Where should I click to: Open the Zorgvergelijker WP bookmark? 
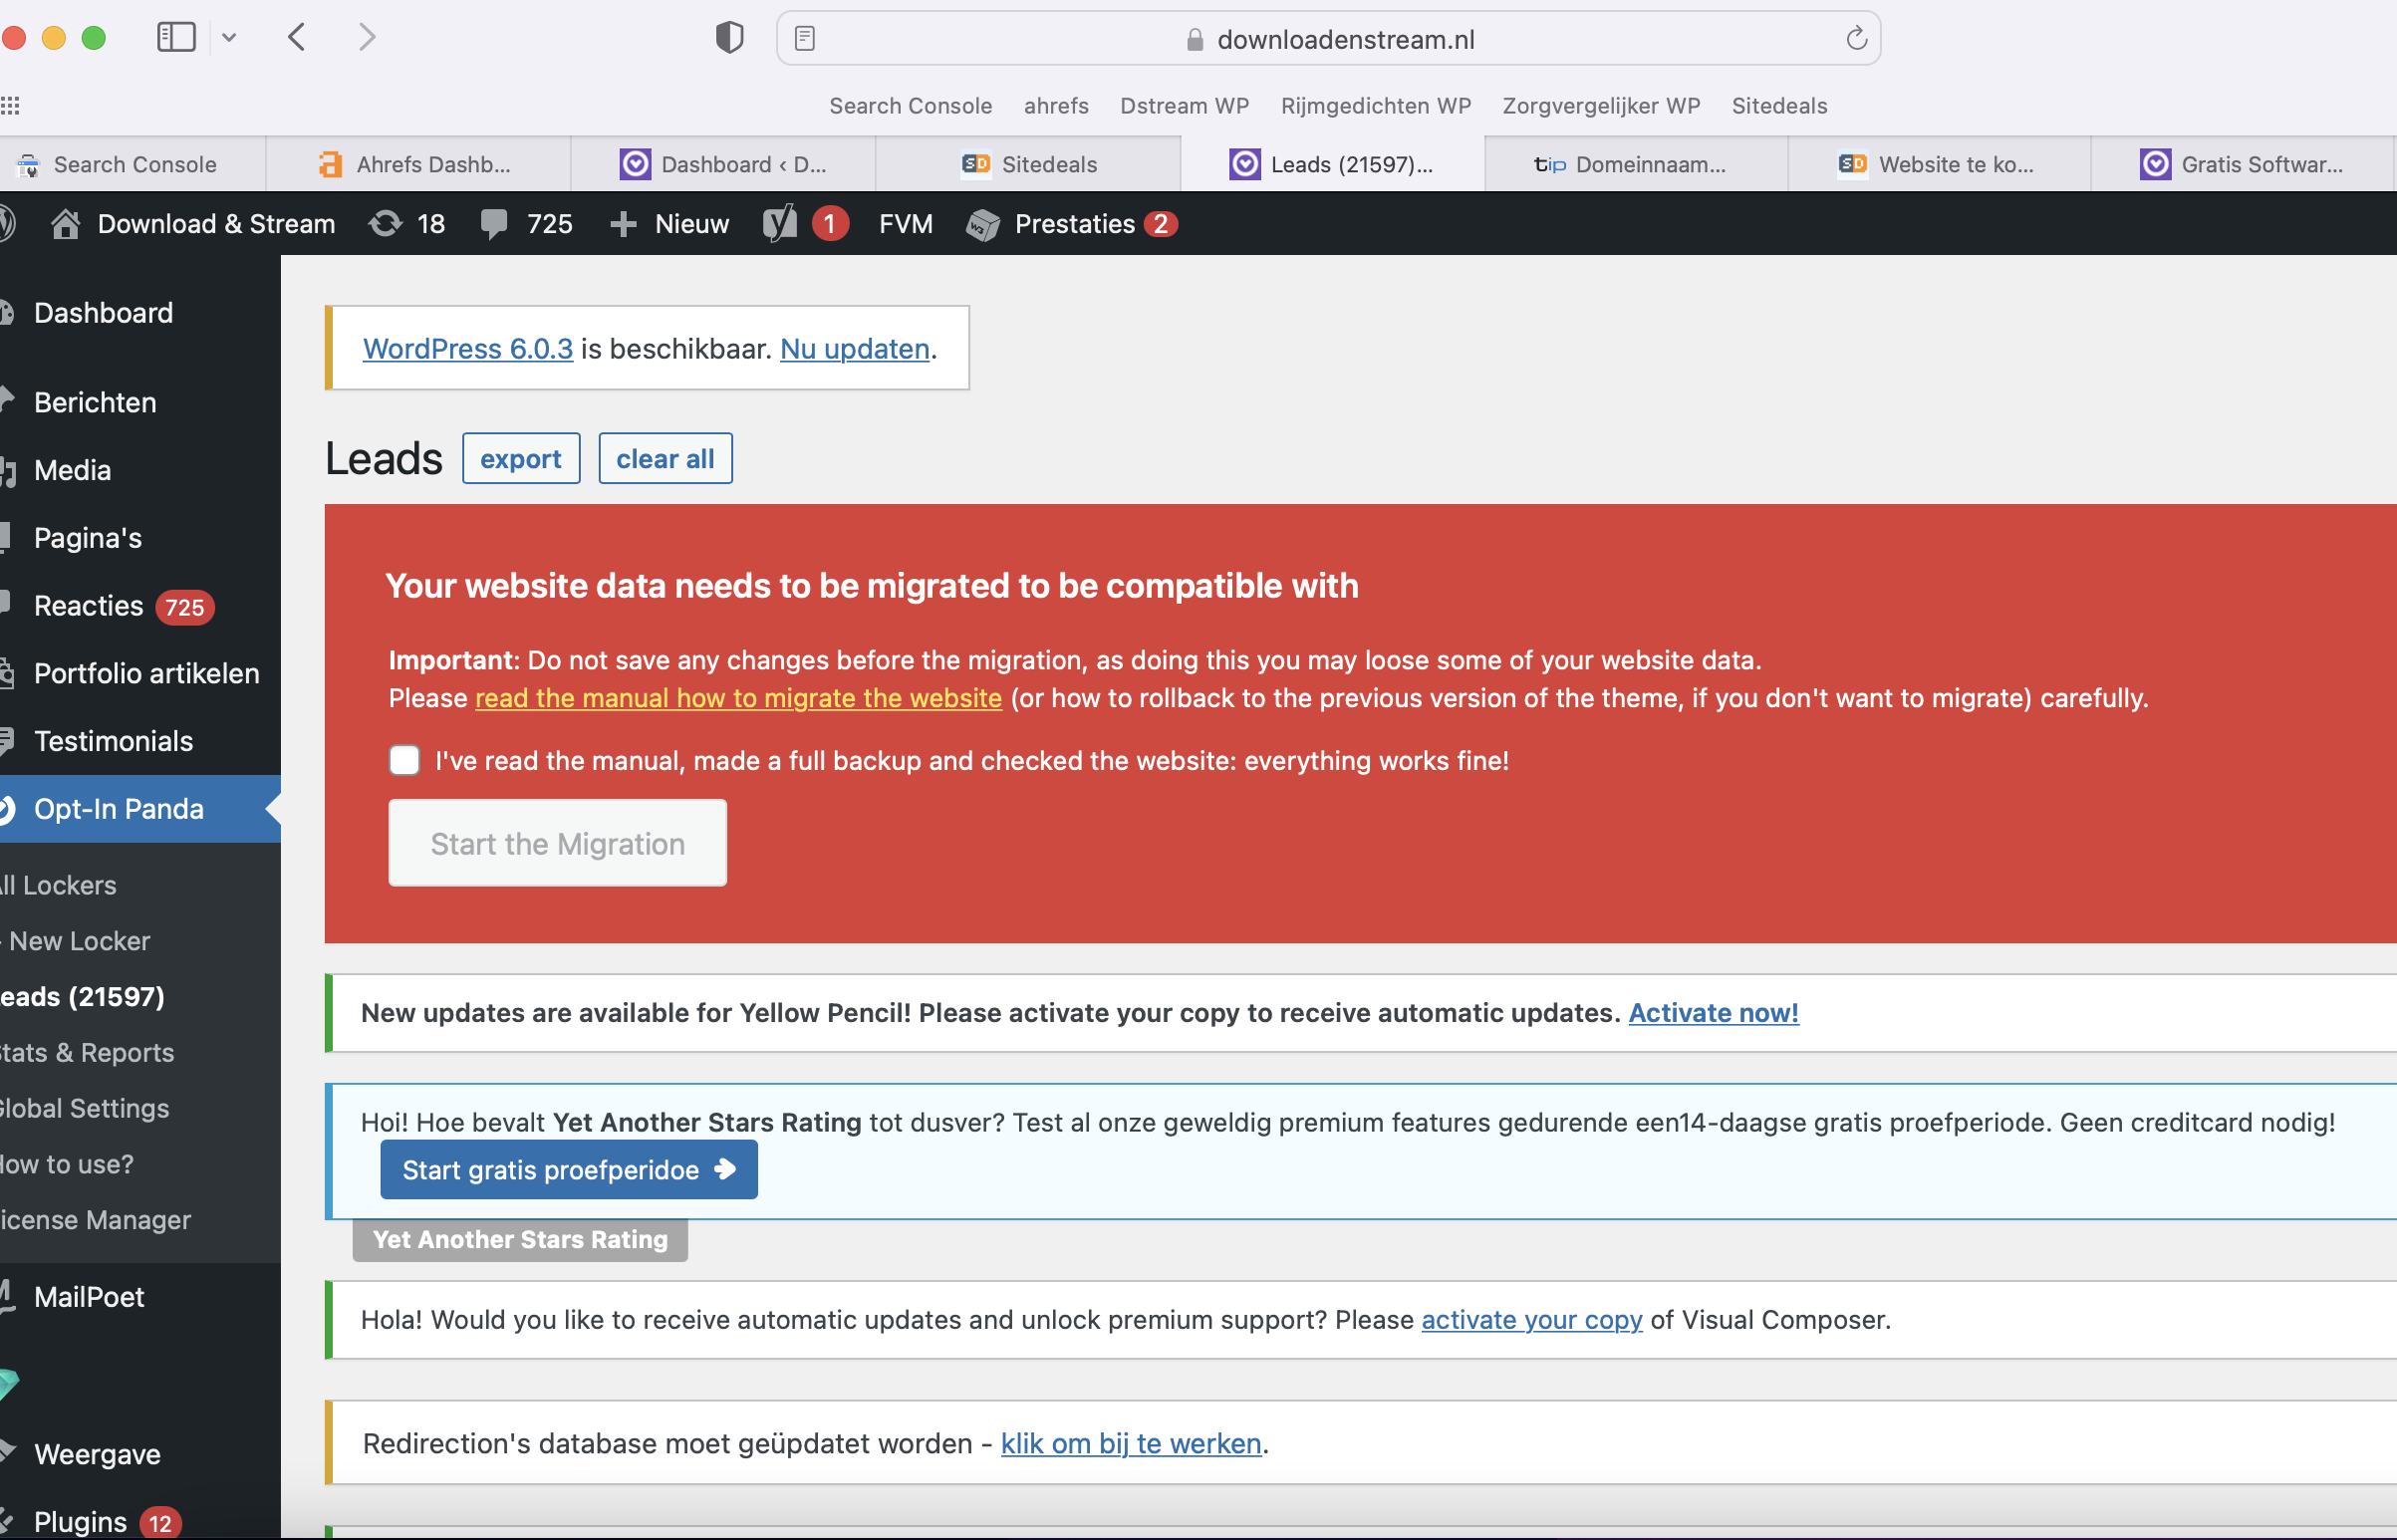(1600, 106)
